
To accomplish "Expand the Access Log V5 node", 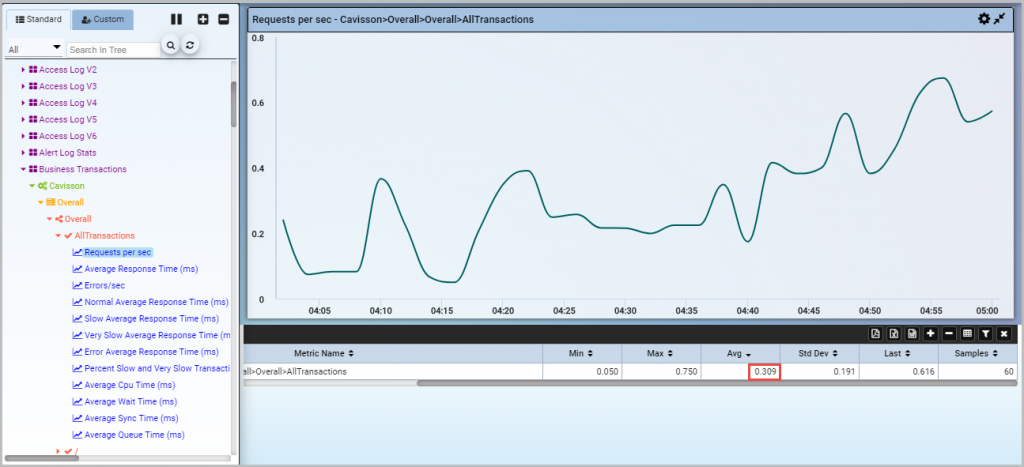I will tap(24, 120).
